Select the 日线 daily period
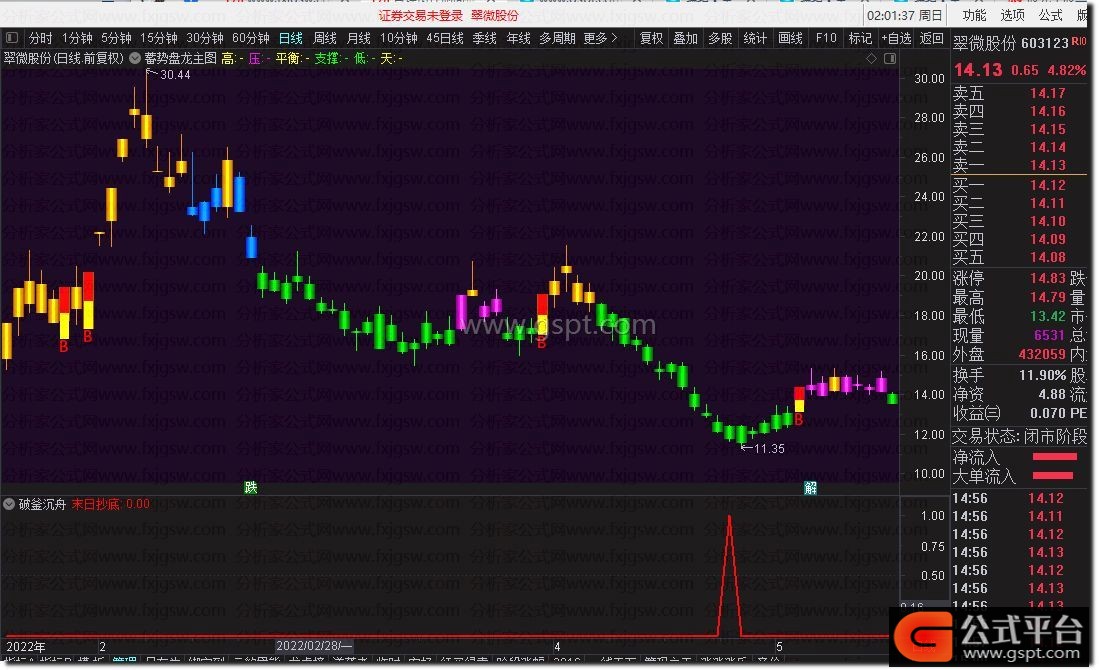 pos(291,38)
